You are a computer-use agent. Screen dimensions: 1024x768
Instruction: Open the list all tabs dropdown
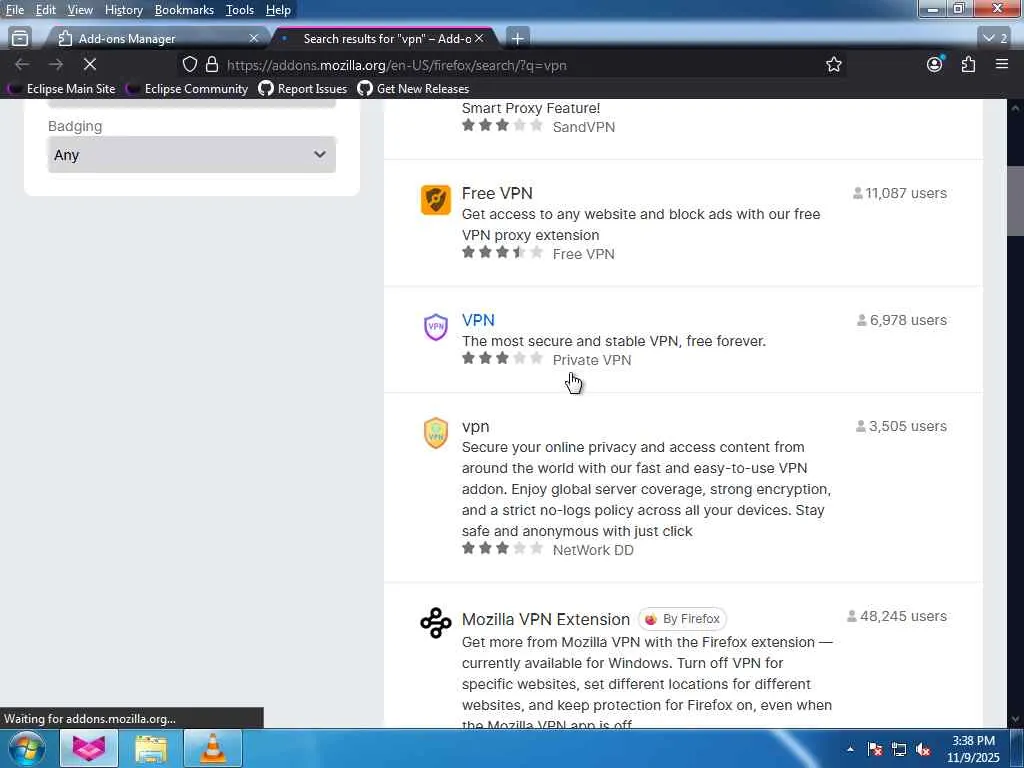point(996,39)
